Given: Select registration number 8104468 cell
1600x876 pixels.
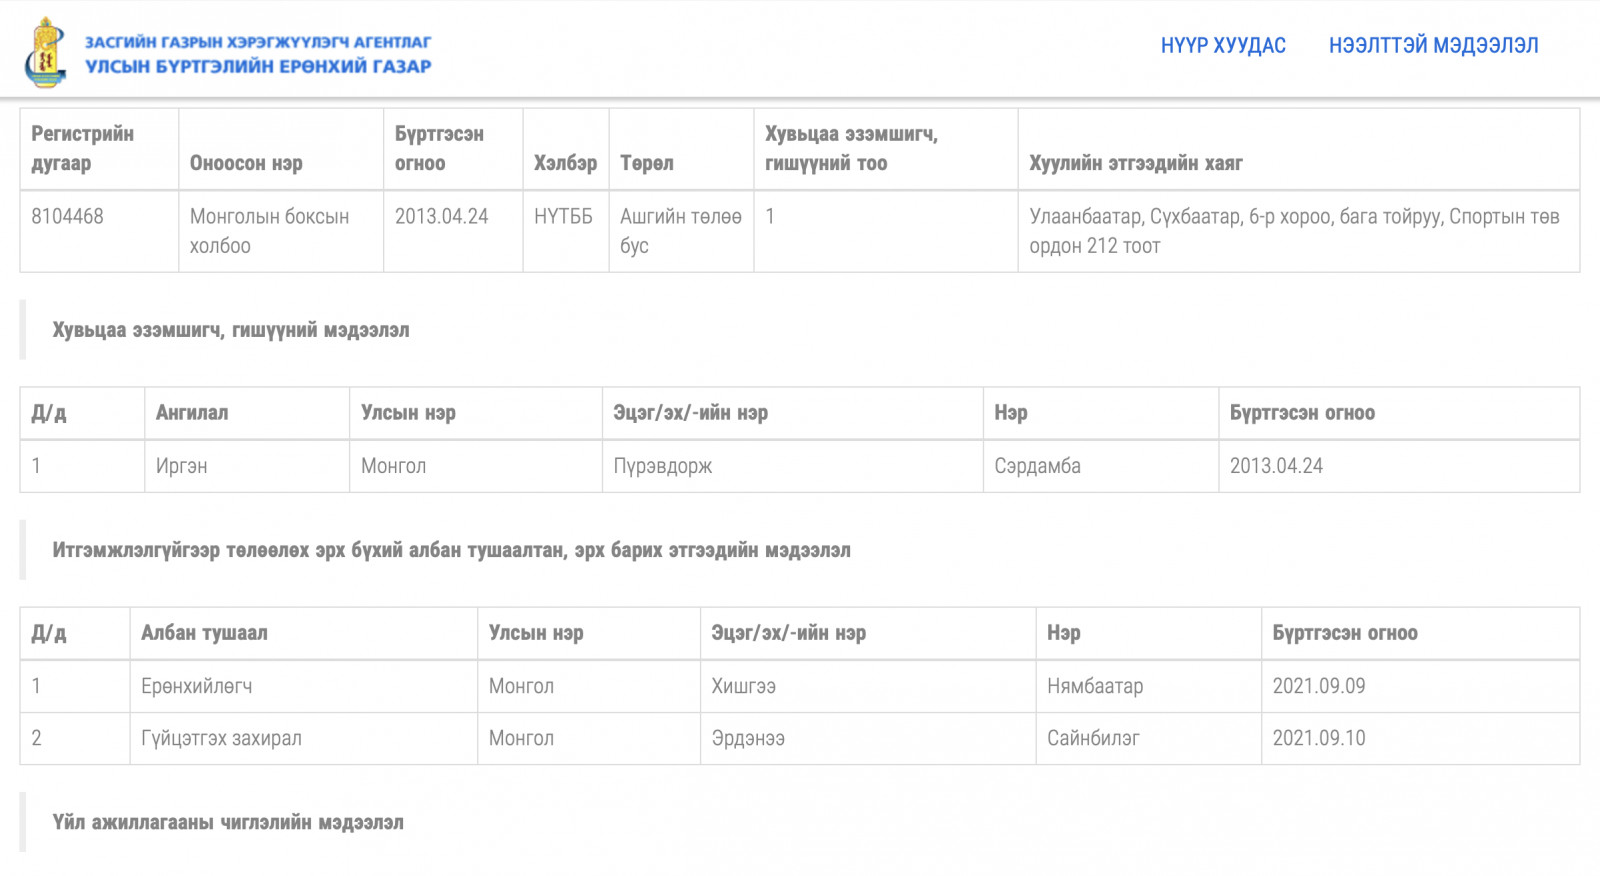Looking at the screenshot, I should [x=99, y=231].
